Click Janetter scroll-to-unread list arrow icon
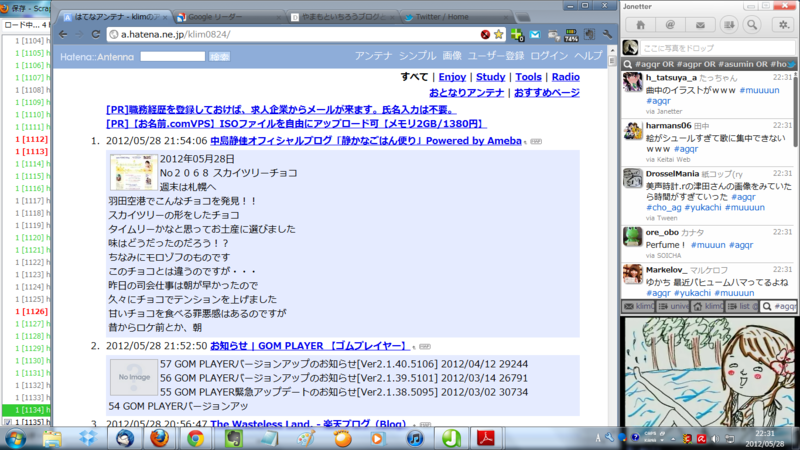This screenshot has width=800, height=450. coord(729,24)
